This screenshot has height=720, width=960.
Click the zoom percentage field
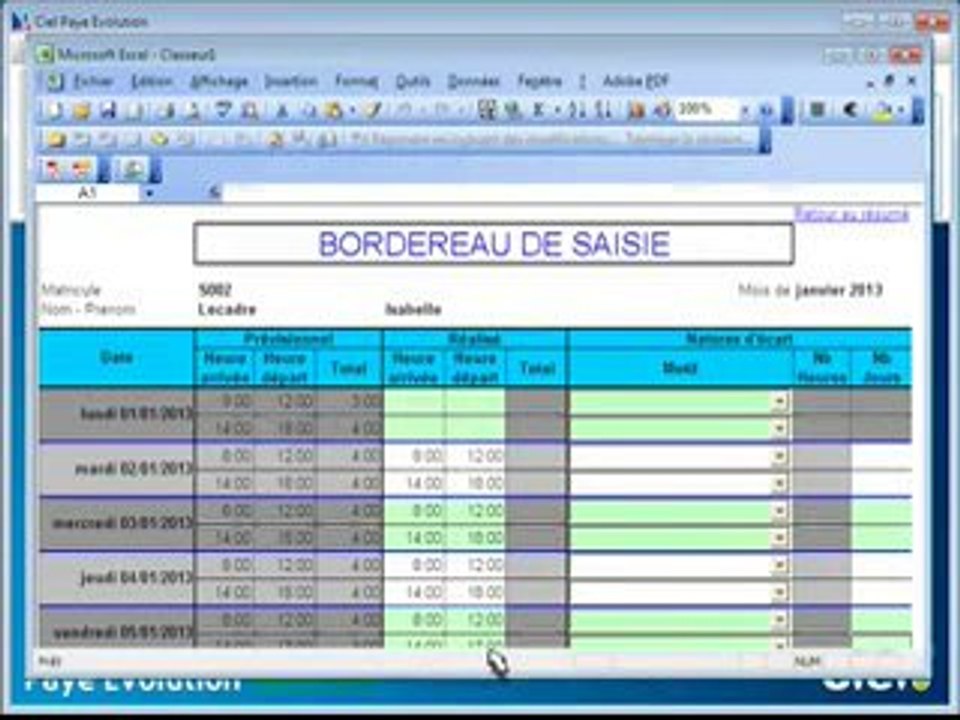(x=706, y=111)
